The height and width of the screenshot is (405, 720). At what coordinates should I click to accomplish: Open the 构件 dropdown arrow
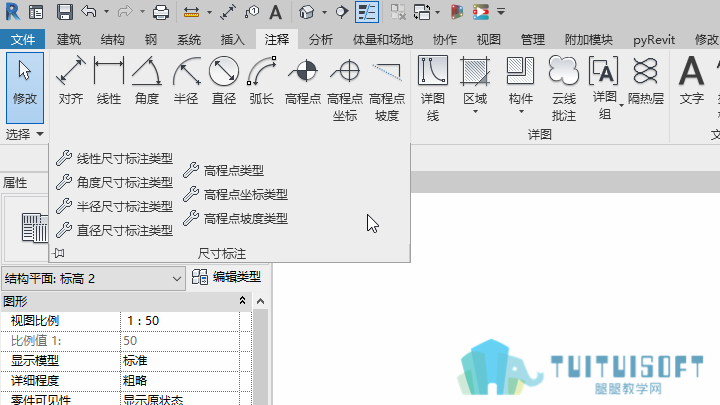521,112
